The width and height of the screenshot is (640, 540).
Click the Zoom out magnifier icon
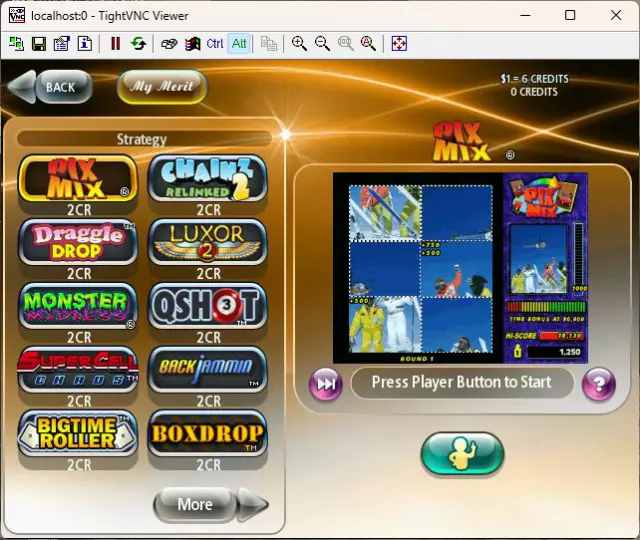click(x=322, y=43)
